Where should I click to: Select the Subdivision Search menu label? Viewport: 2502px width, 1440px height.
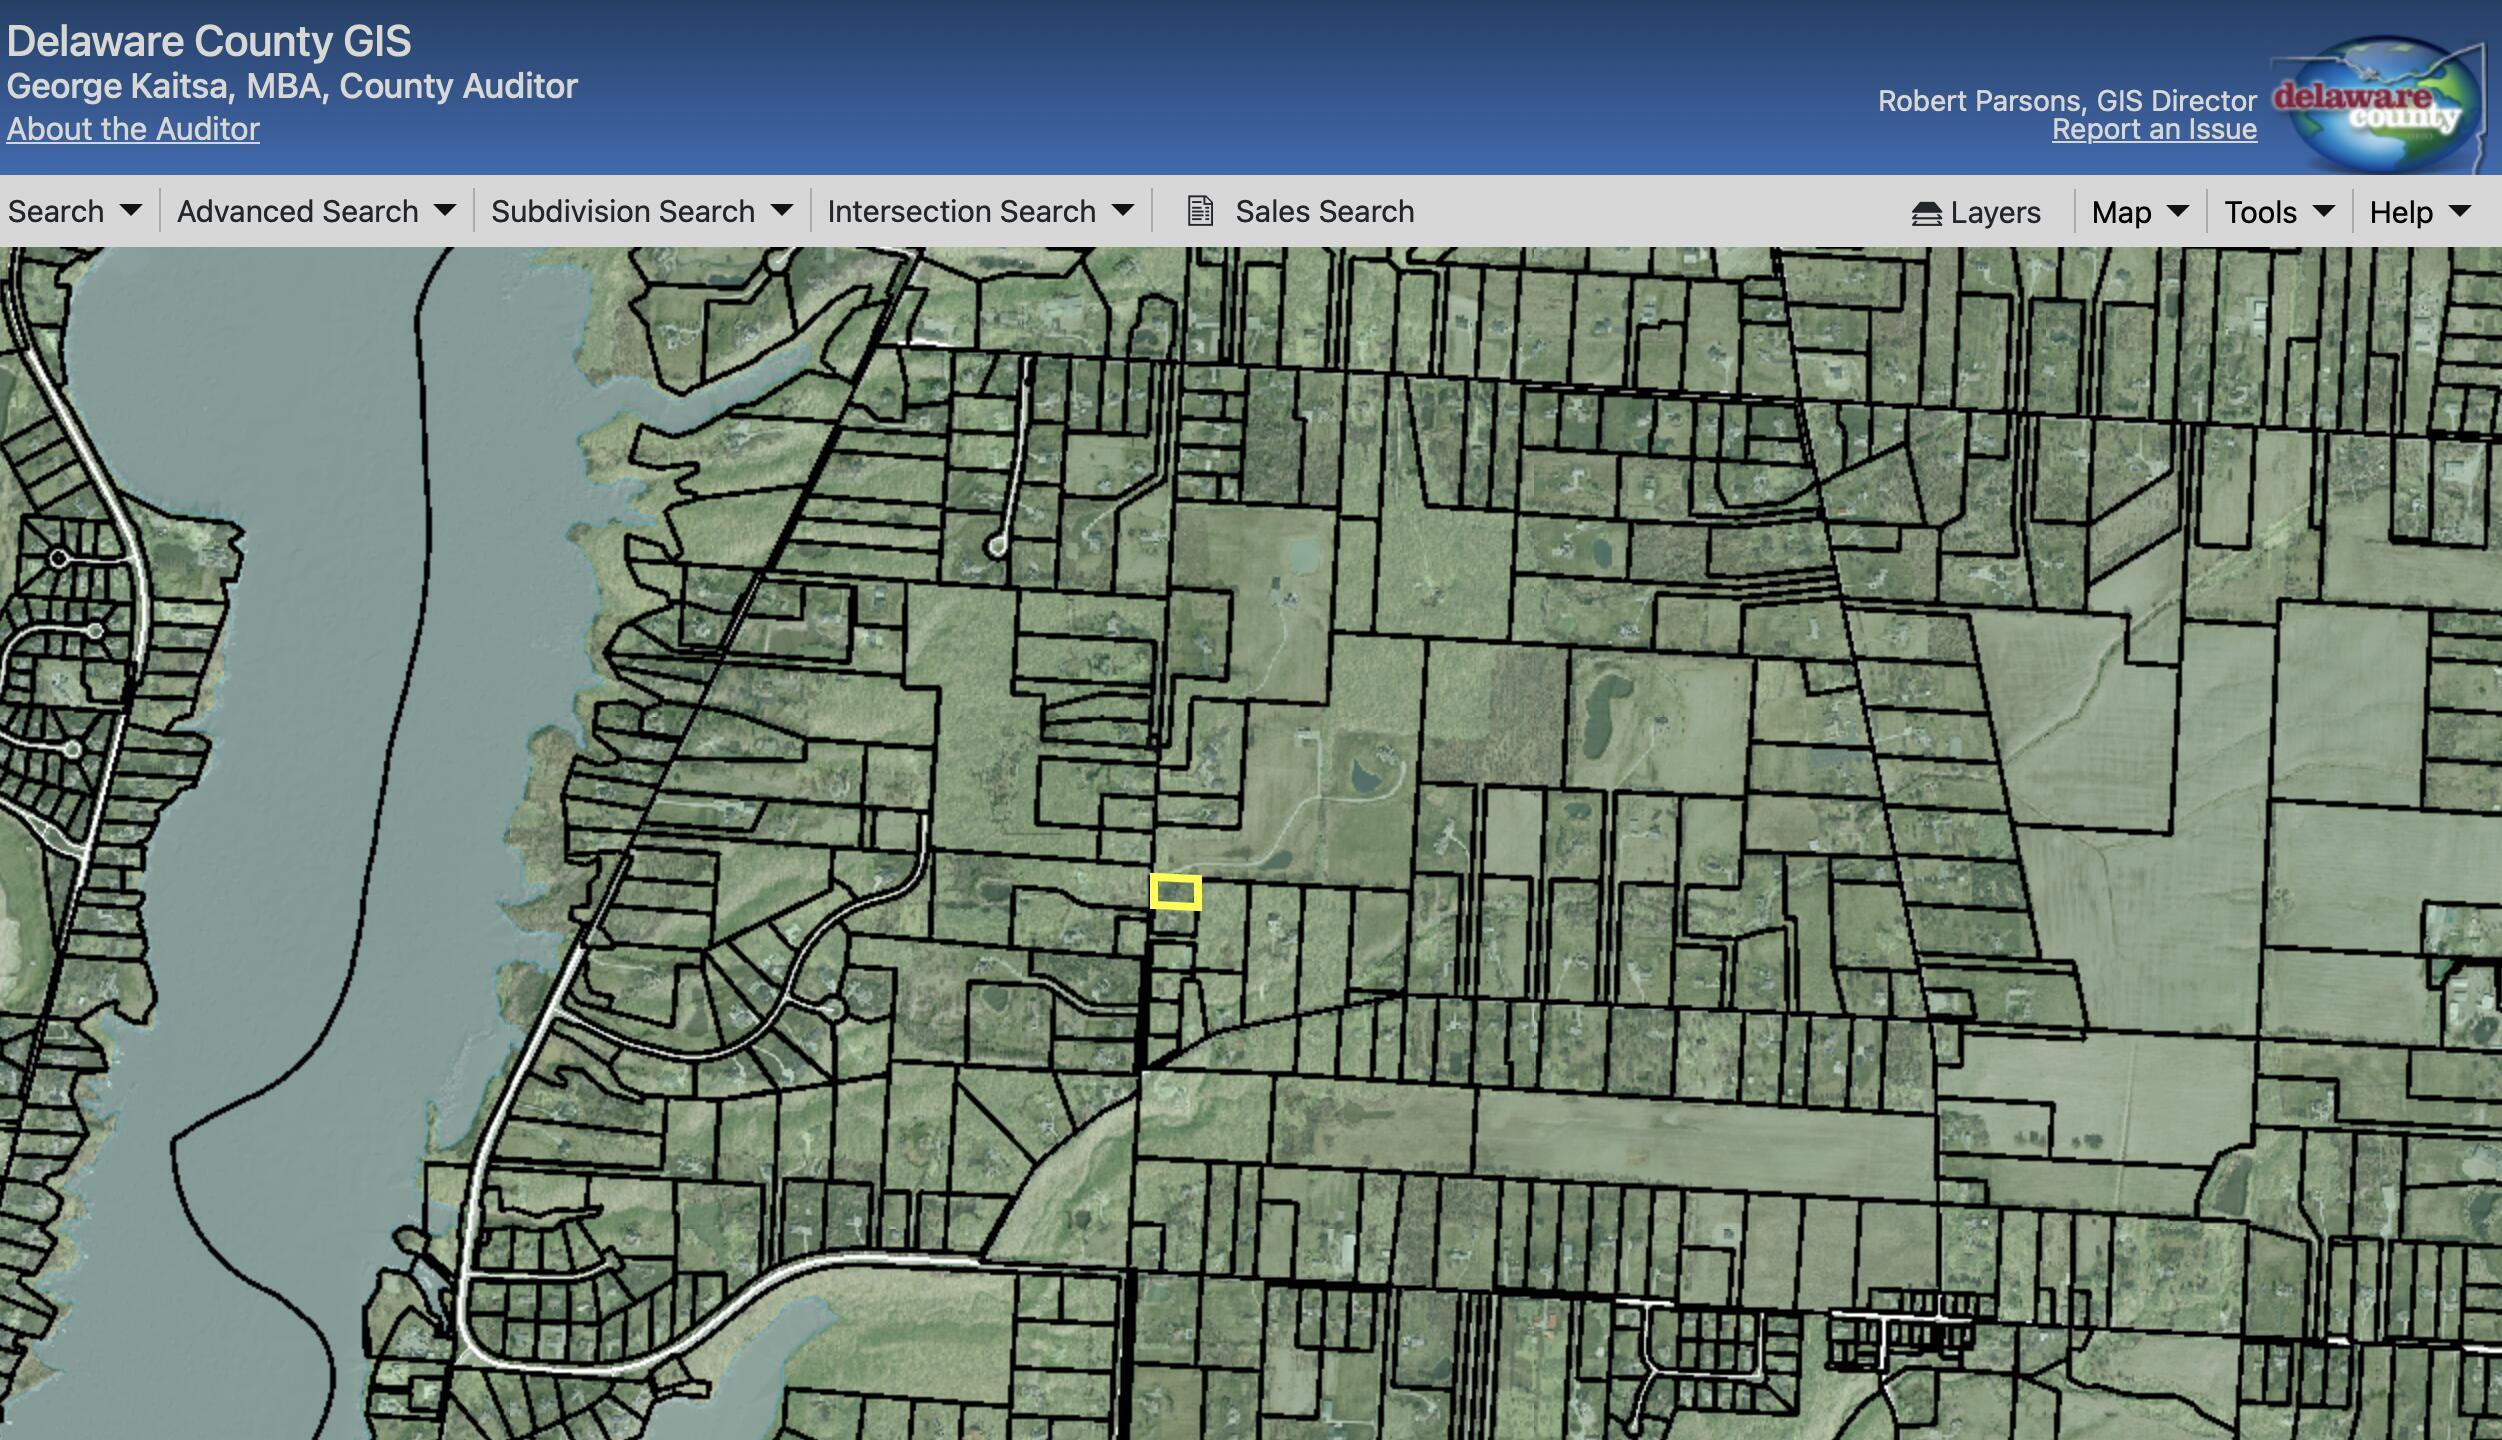click(x=622, y=211)
